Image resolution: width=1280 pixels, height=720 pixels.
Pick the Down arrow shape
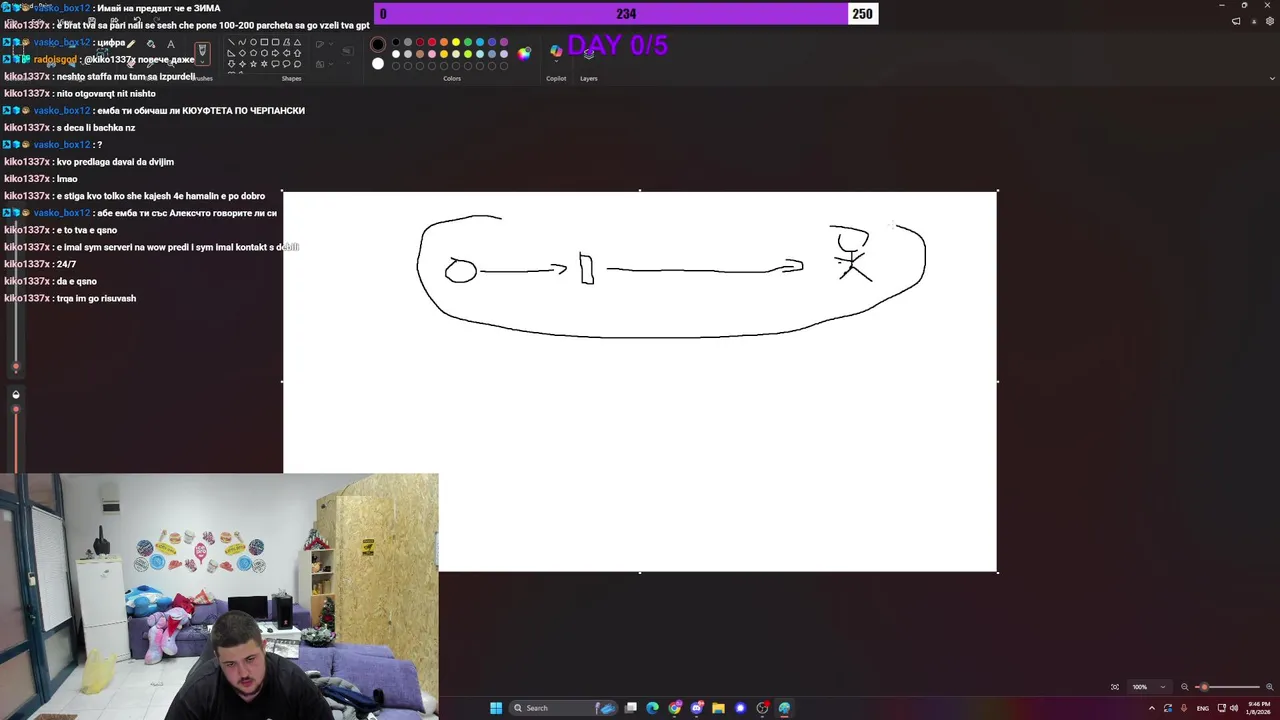tap(231, 64)
